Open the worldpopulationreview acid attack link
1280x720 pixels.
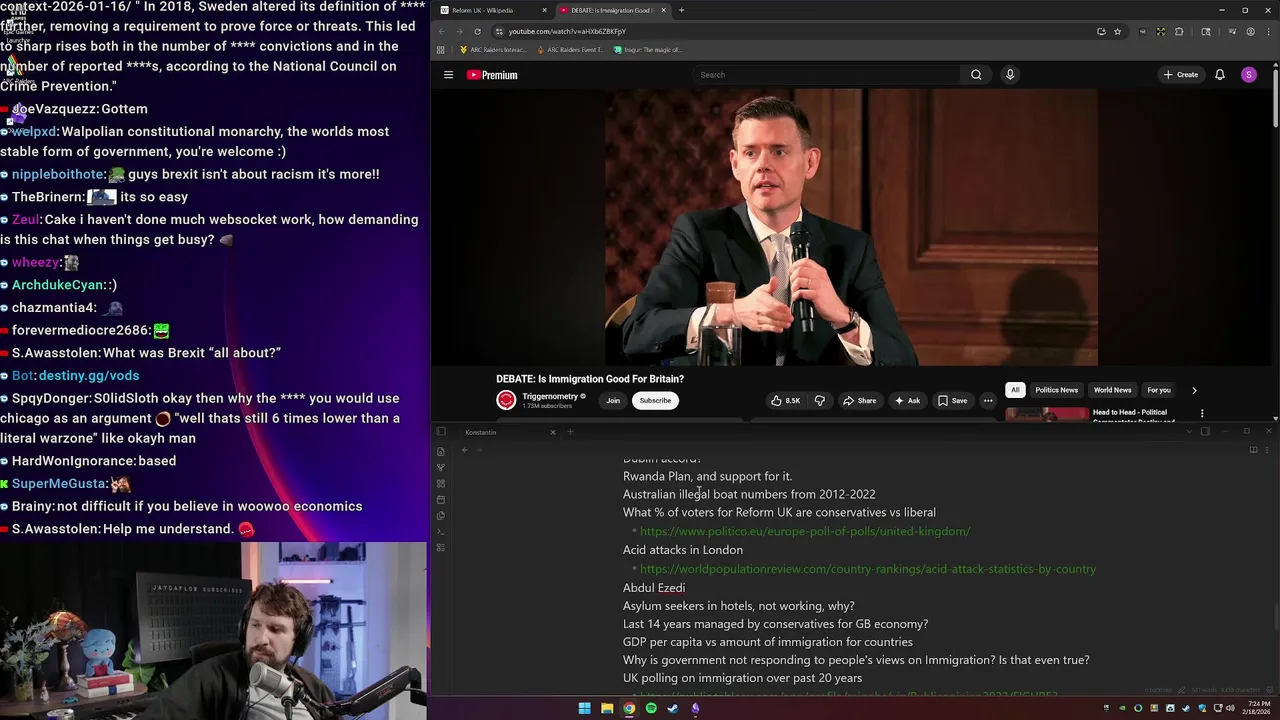click(868, 569)
